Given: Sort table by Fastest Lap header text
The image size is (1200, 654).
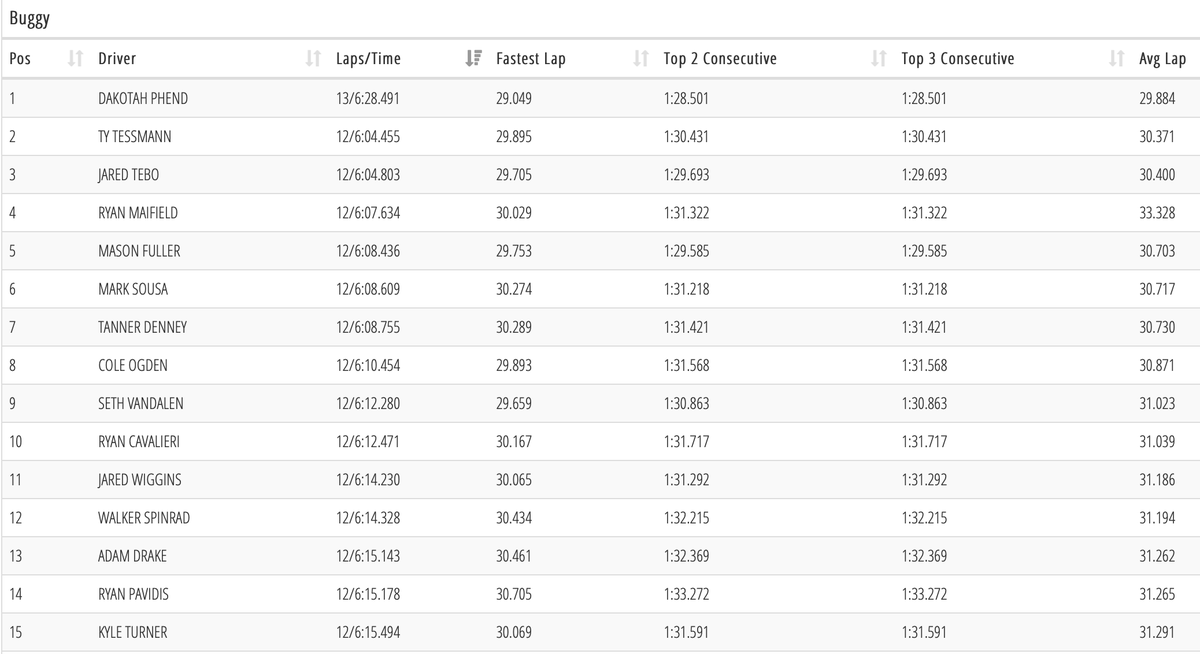Looking at the screenshot, I should coord(530,59).
